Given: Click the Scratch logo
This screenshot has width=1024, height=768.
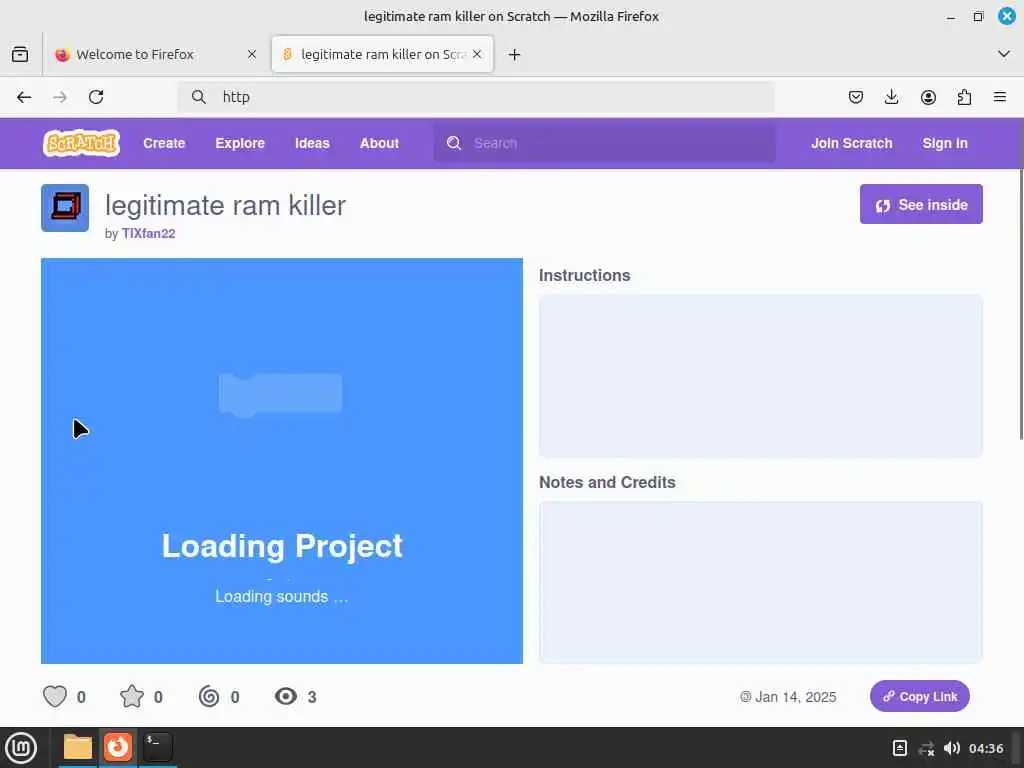Looking at the screenshot, I should click(82, 143).
